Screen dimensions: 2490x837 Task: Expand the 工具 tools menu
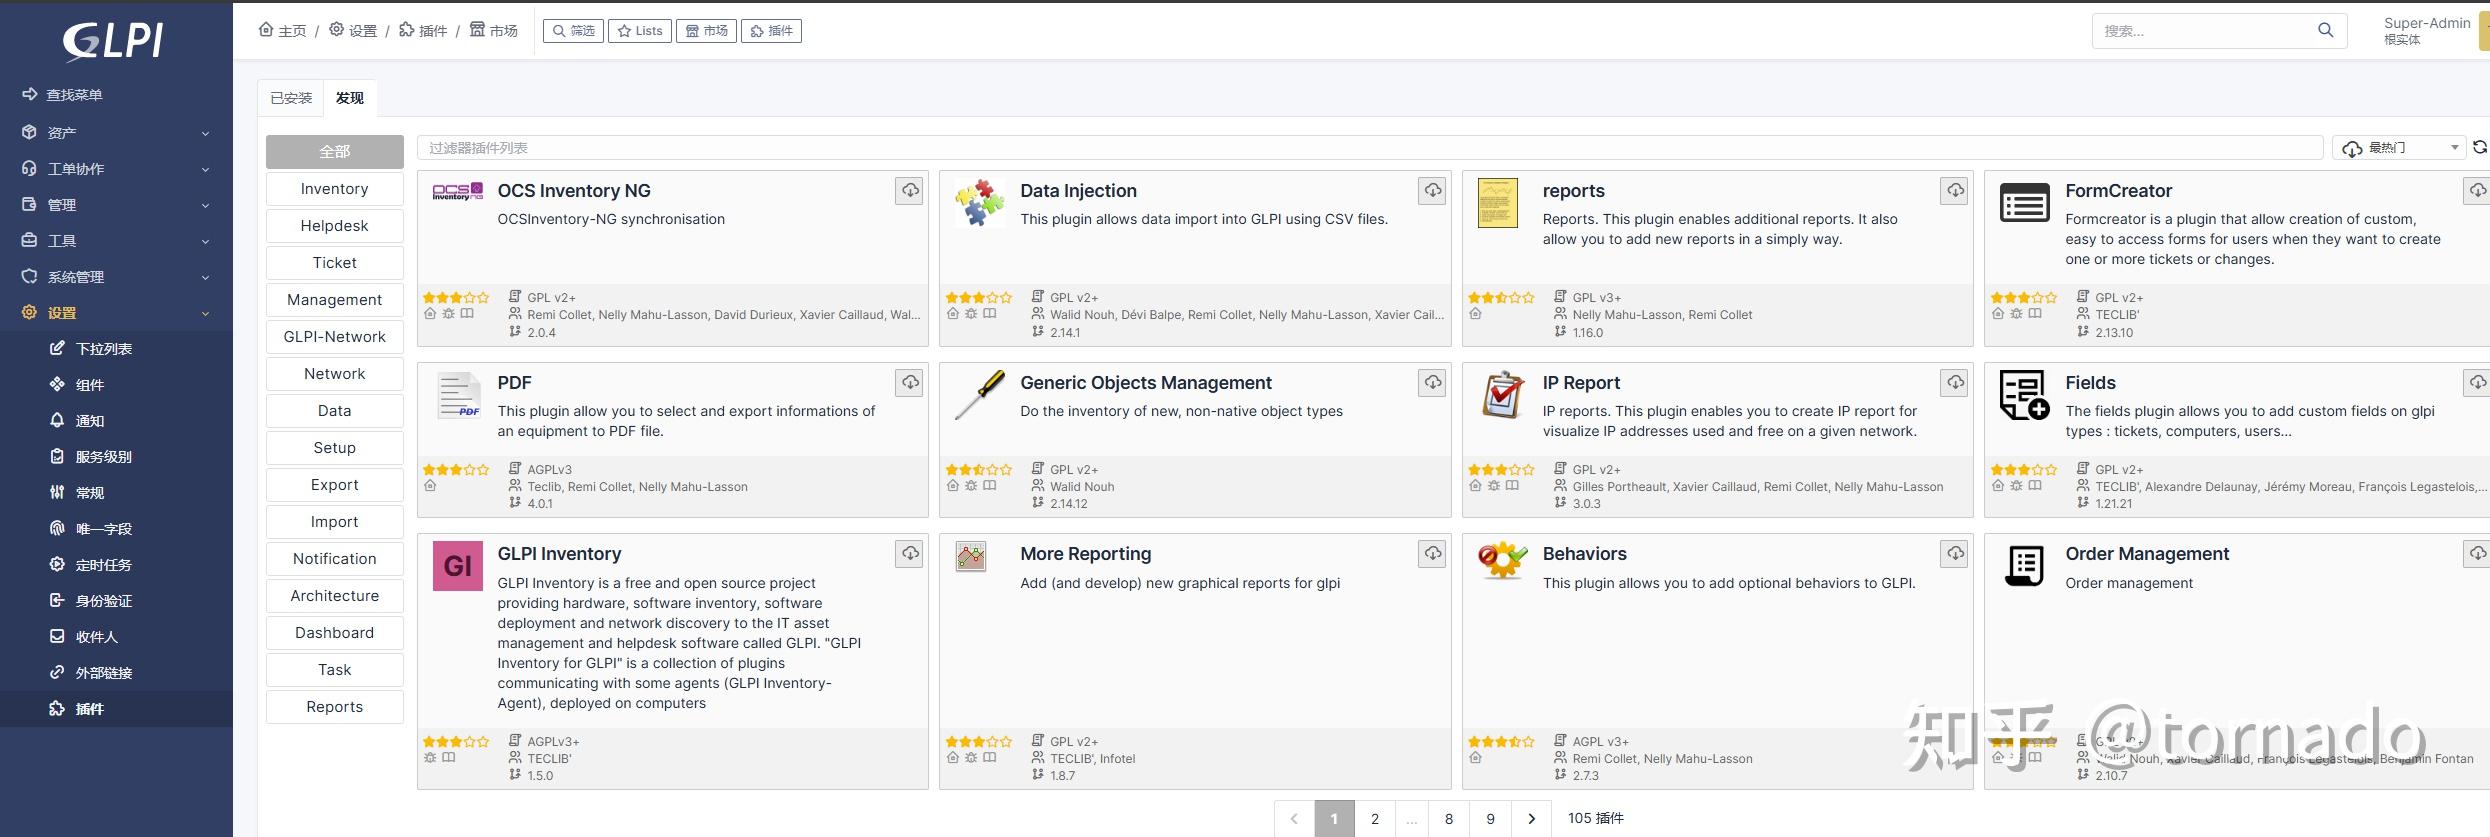[116, 241]
